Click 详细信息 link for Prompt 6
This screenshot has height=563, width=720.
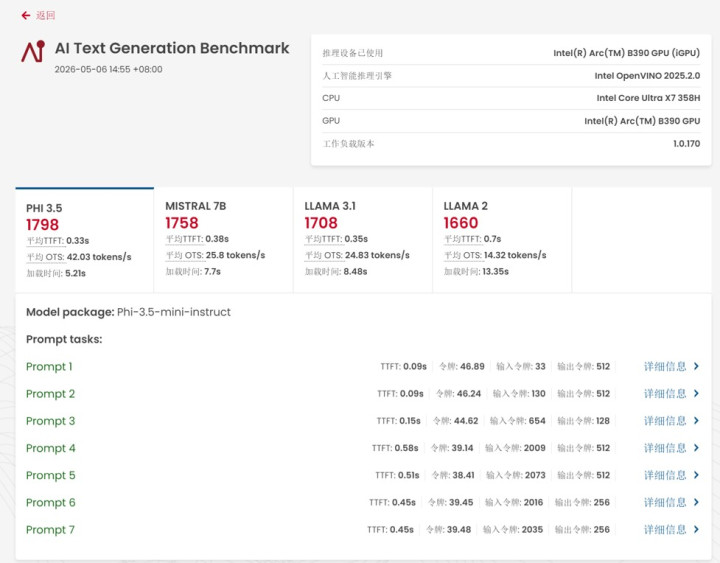pos(665,502)
